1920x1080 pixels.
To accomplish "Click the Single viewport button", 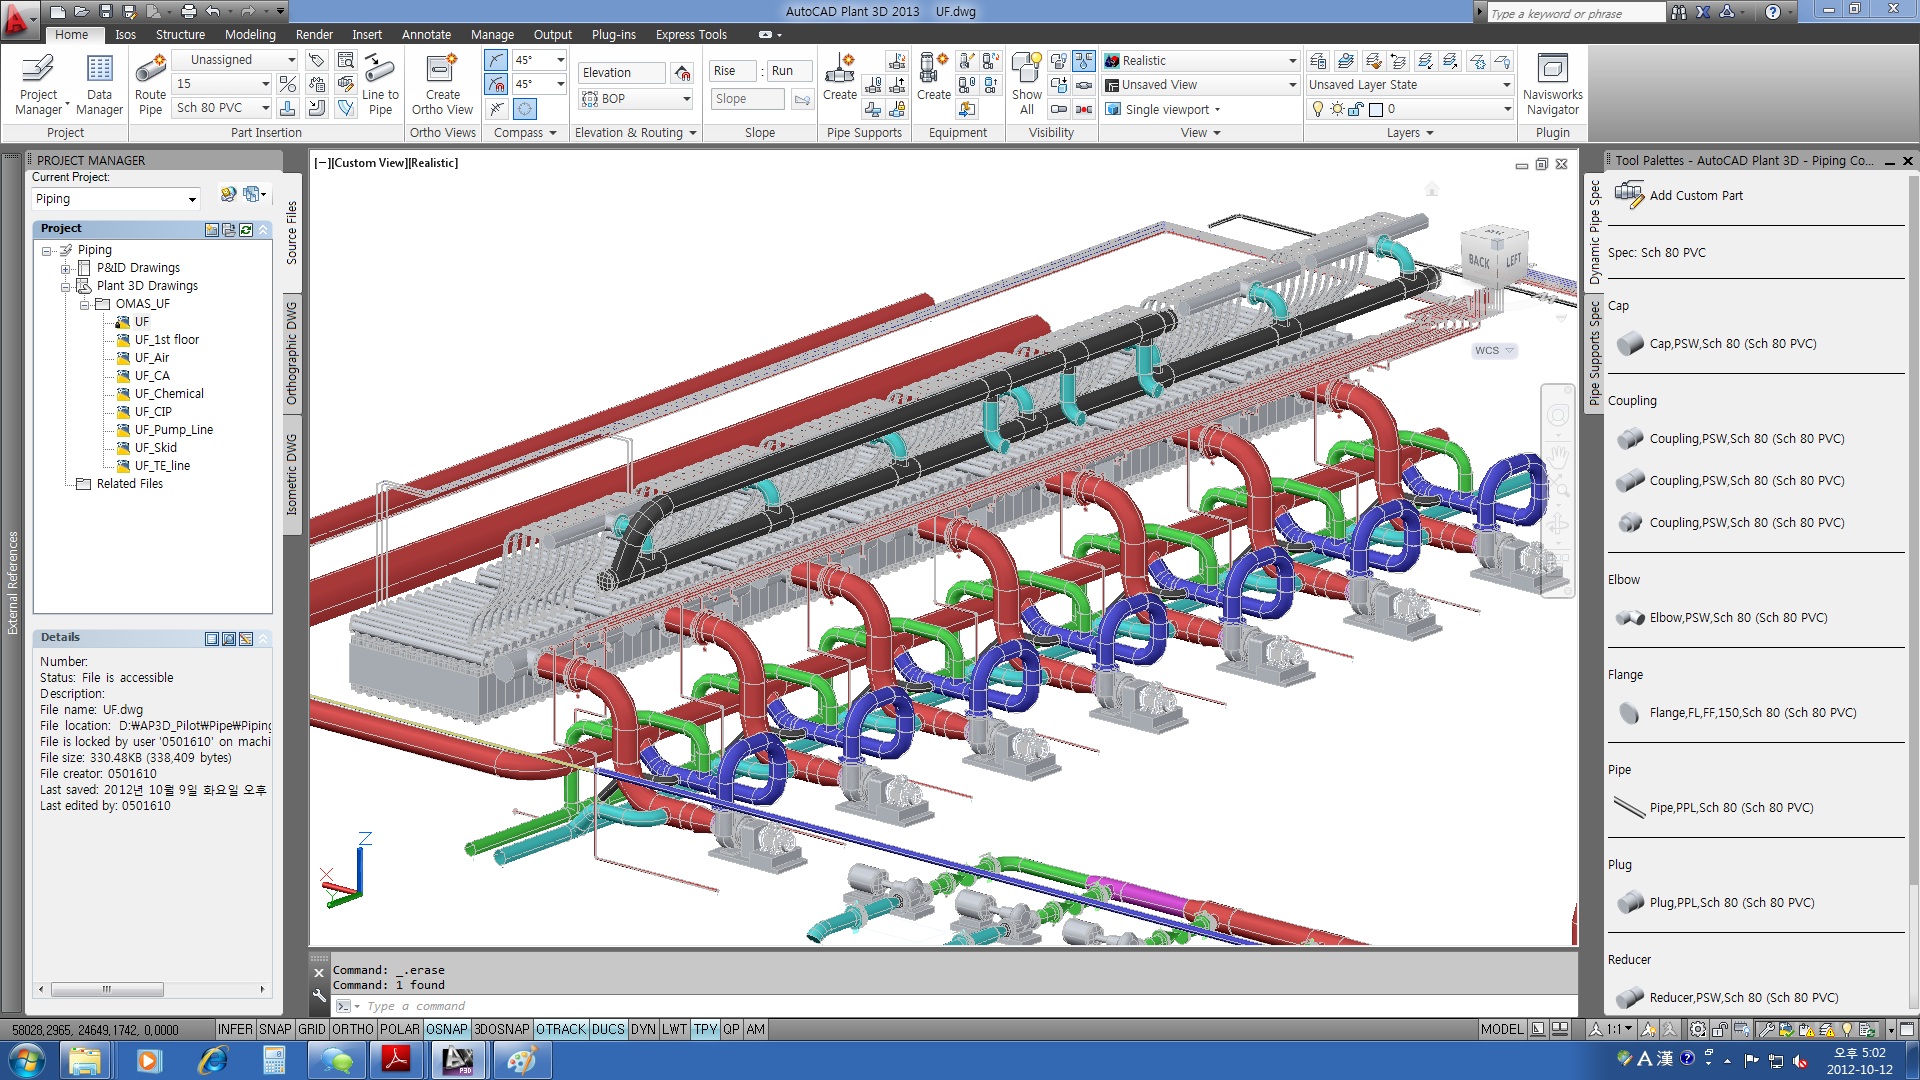I will (x=1163, y=109).
